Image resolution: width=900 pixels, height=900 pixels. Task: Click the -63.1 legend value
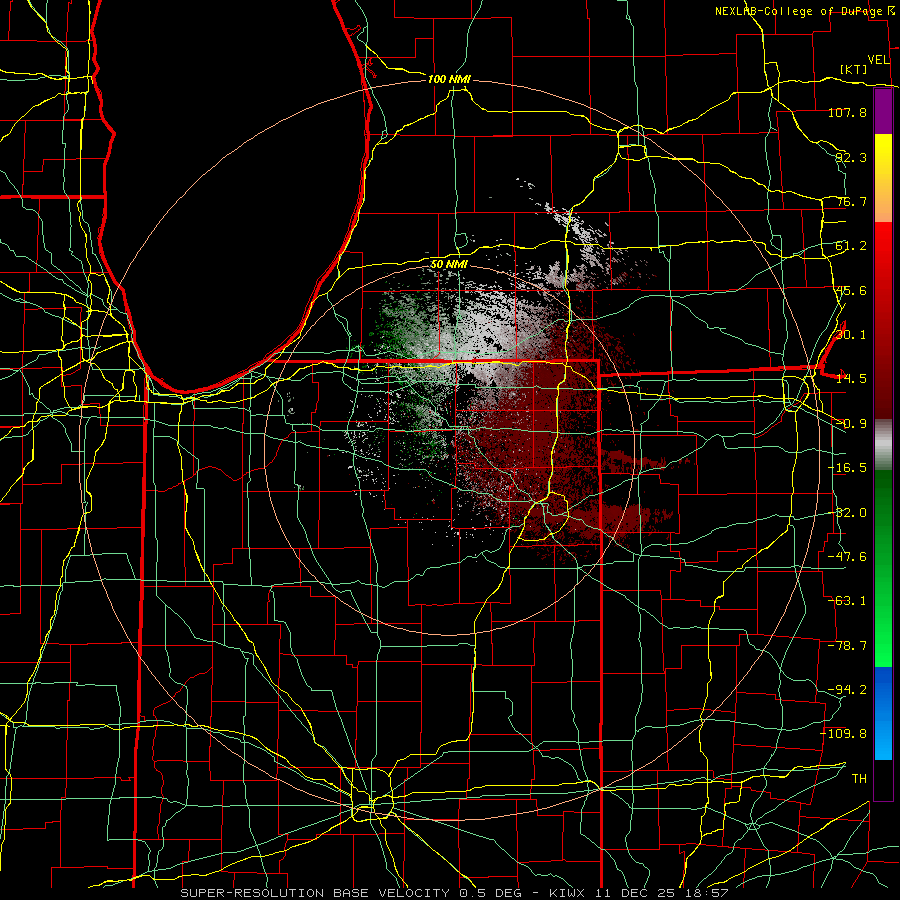click(847, 601)
